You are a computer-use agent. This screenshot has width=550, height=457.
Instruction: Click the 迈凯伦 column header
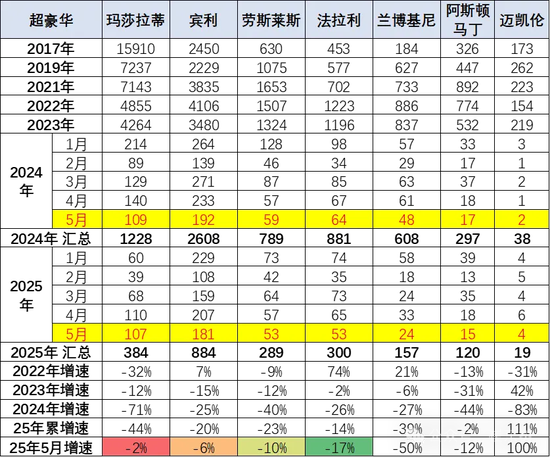coord(522,20)
